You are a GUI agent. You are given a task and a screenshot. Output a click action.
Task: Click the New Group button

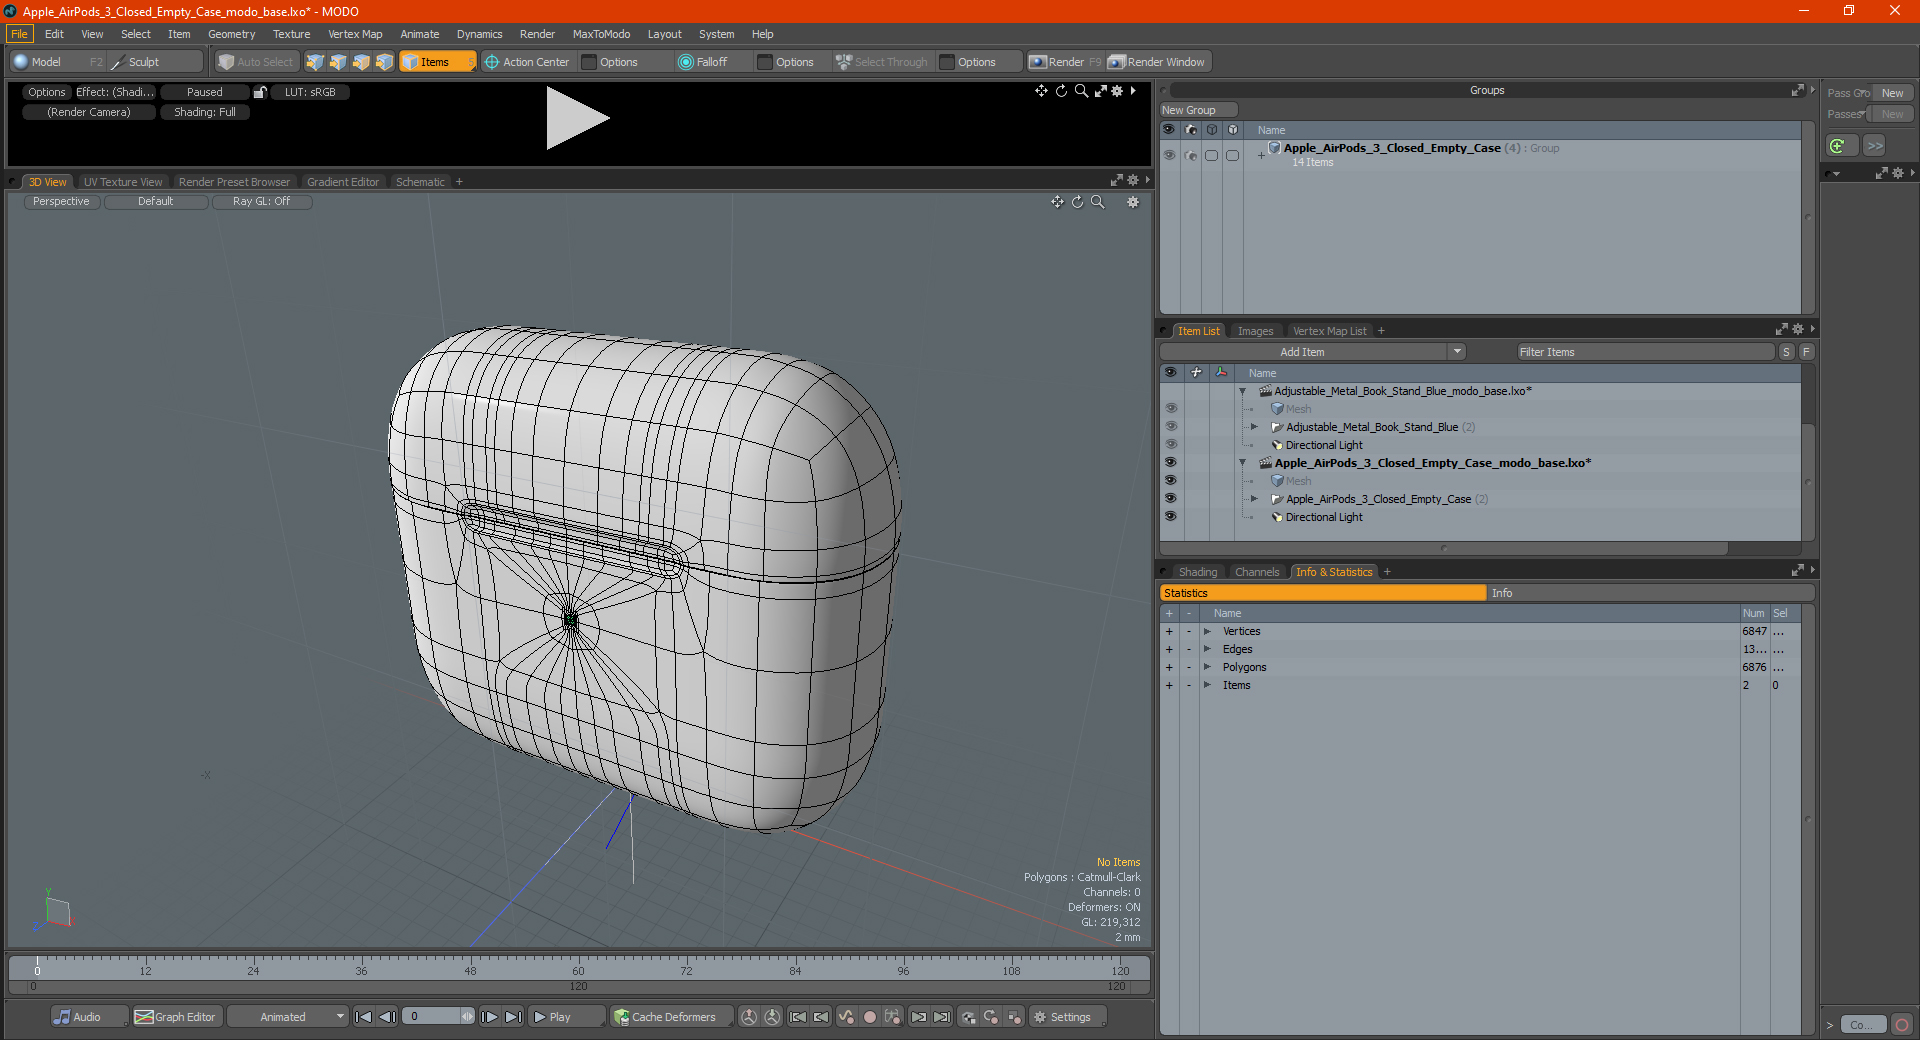(x=1198, y=110)
